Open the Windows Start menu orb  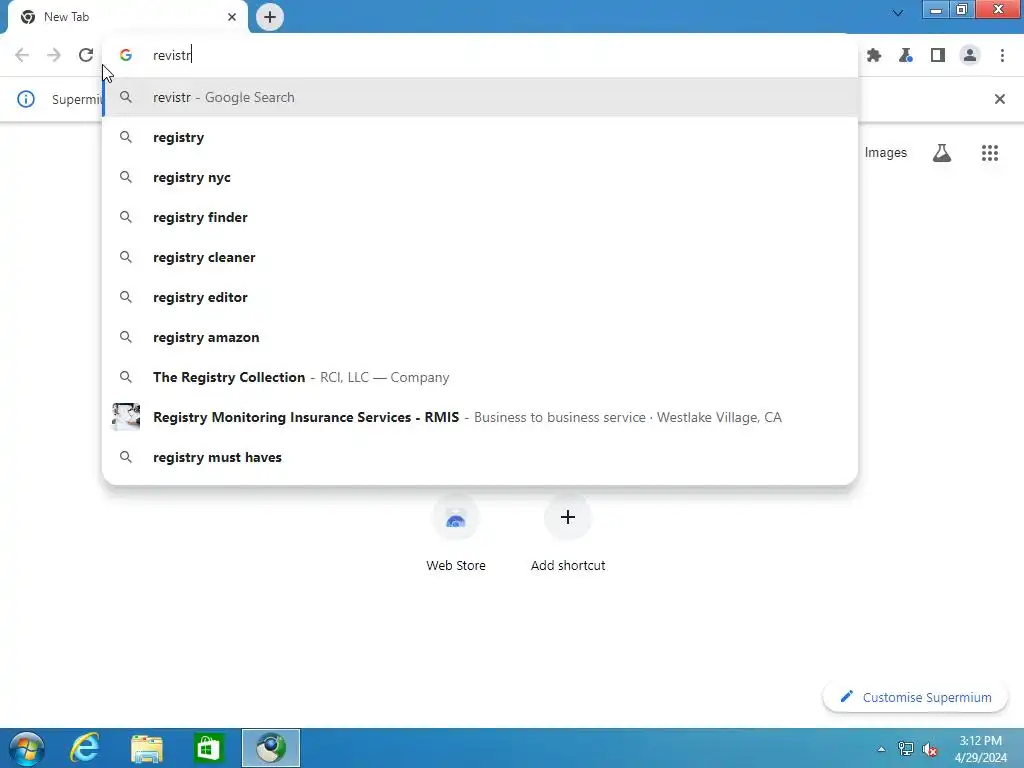(27, 748)
